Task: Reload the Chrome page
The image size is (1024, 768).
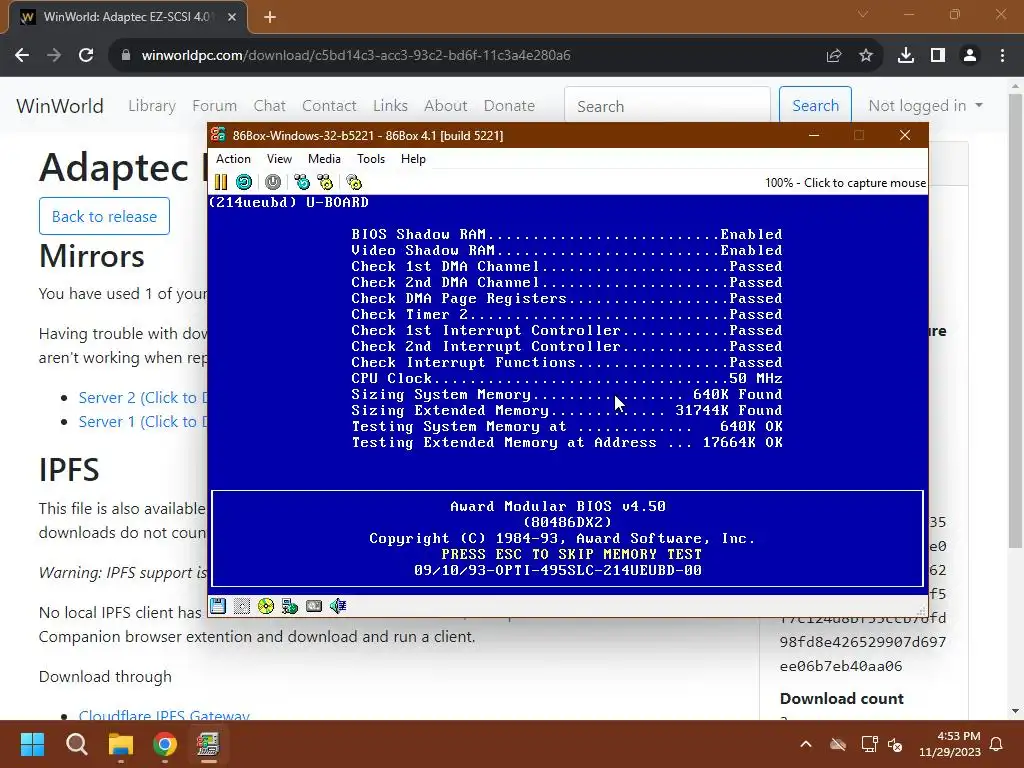Action: coord(86,56)
